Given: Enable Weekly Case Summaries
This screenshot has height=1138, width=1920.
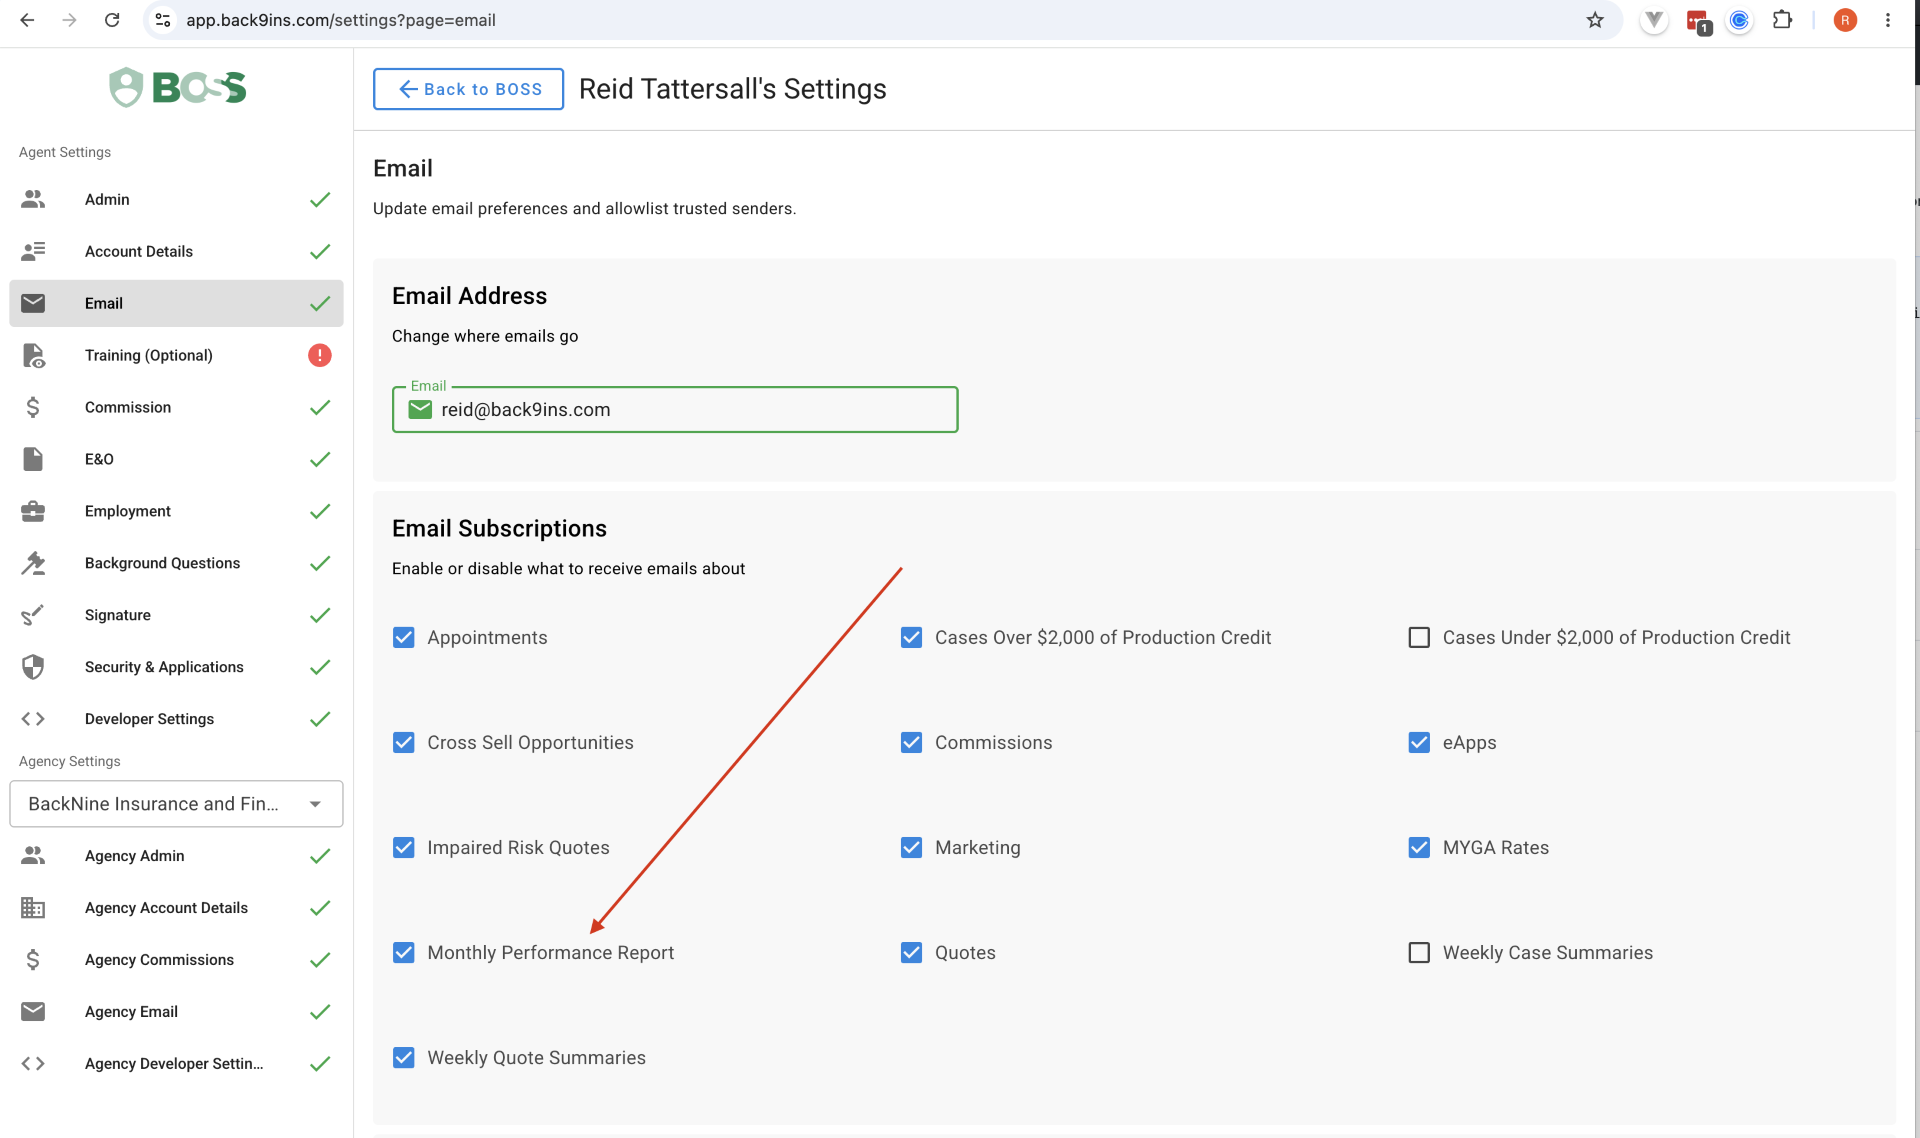Looking at the screenshot, I should click(x=1419, y=952).
